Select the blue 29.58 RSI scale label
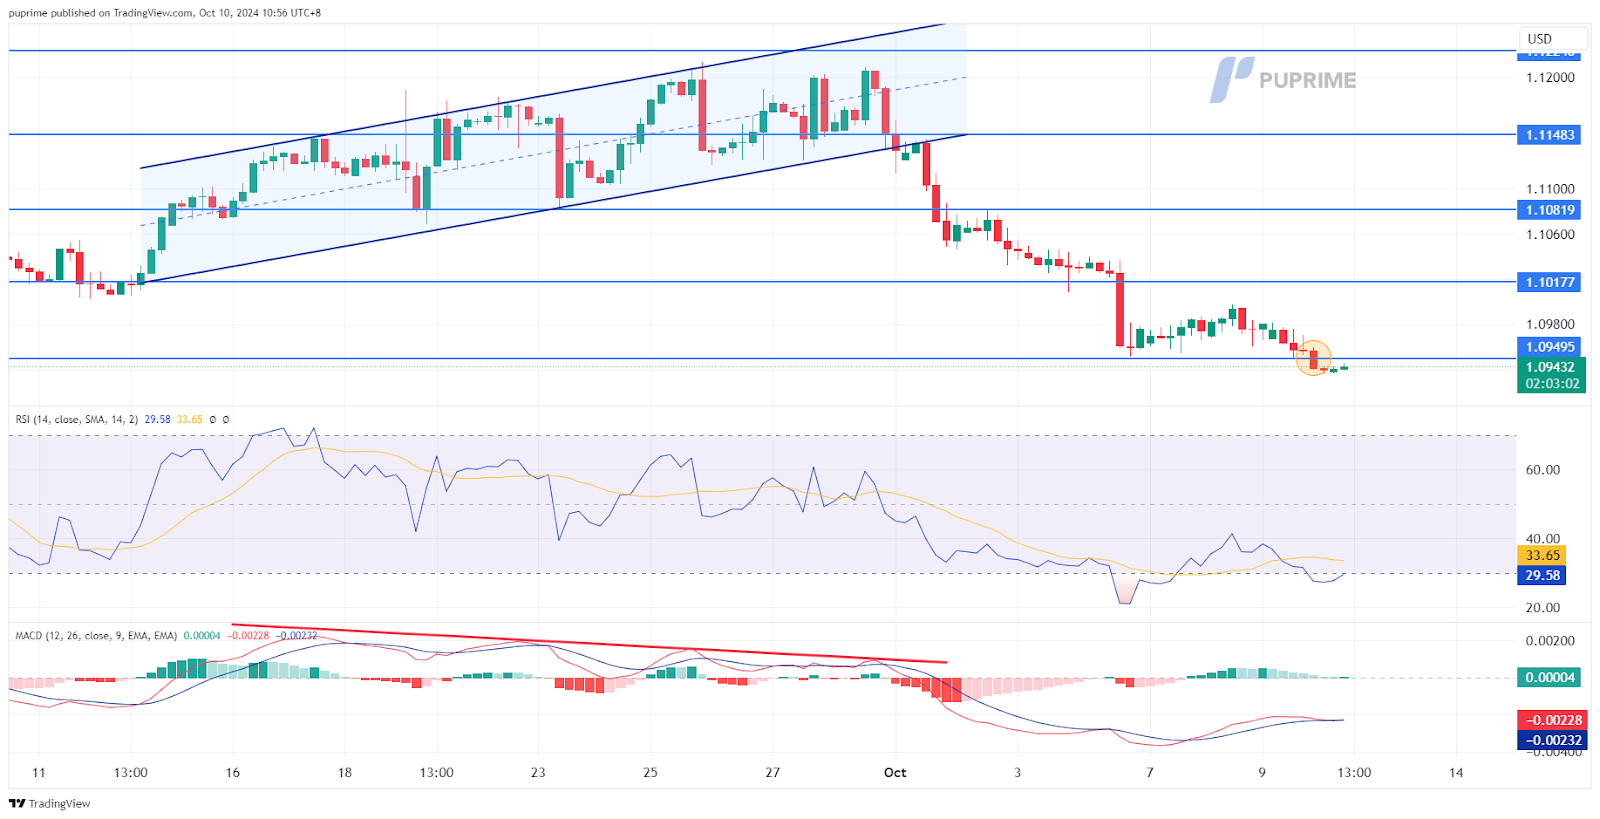 pyautogui.click(x=1542, y=575)
